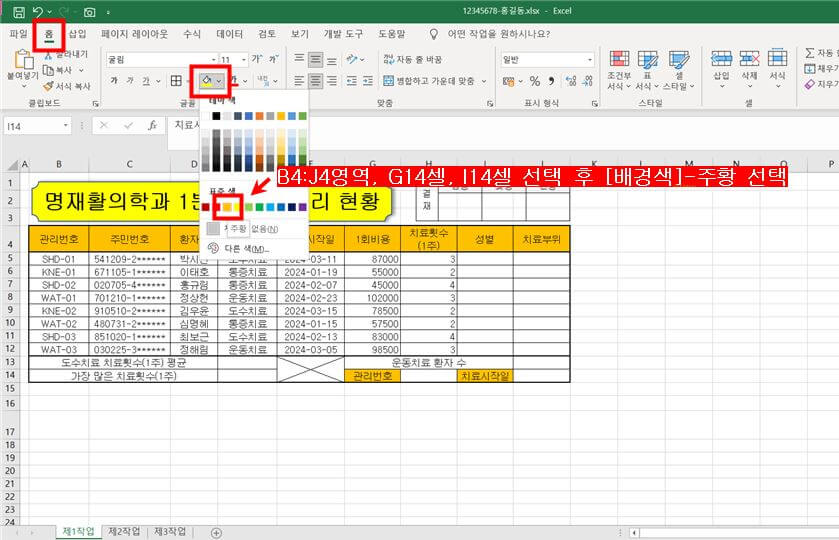
Task: Align text to top of cell
Action: pyautogui.click(x=299, y=59)
